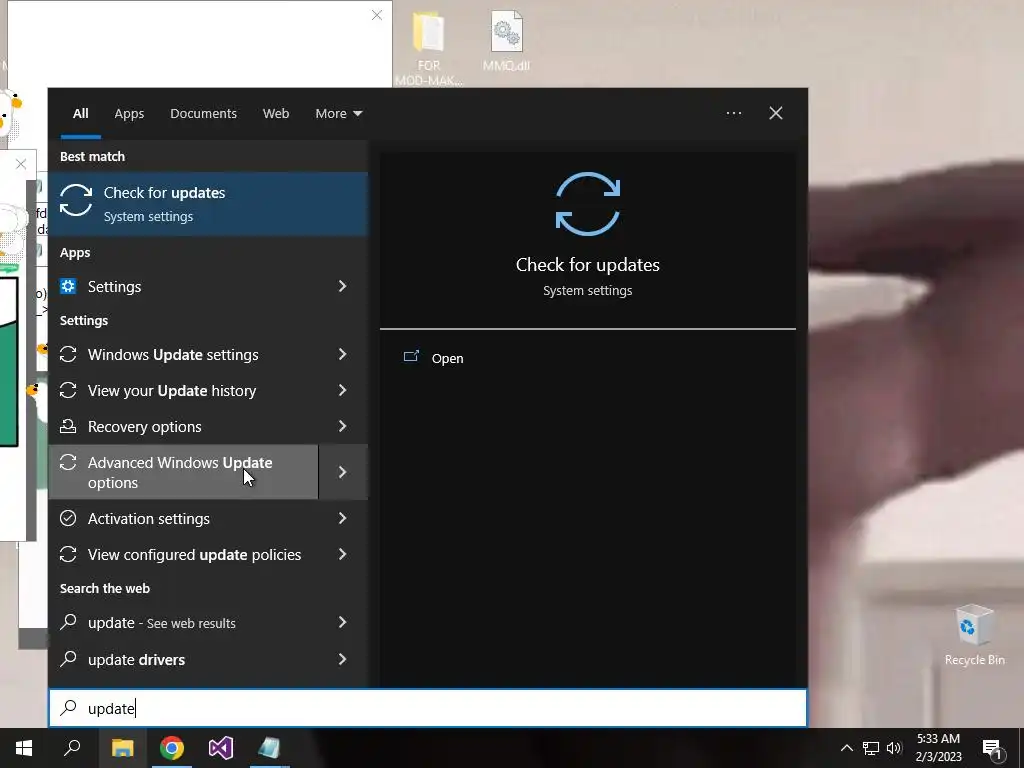Image resolution: width=1024 pixels, height=768 pixels.
Task: Switch to the Apps search tab
Action: (x=129, y=114)
